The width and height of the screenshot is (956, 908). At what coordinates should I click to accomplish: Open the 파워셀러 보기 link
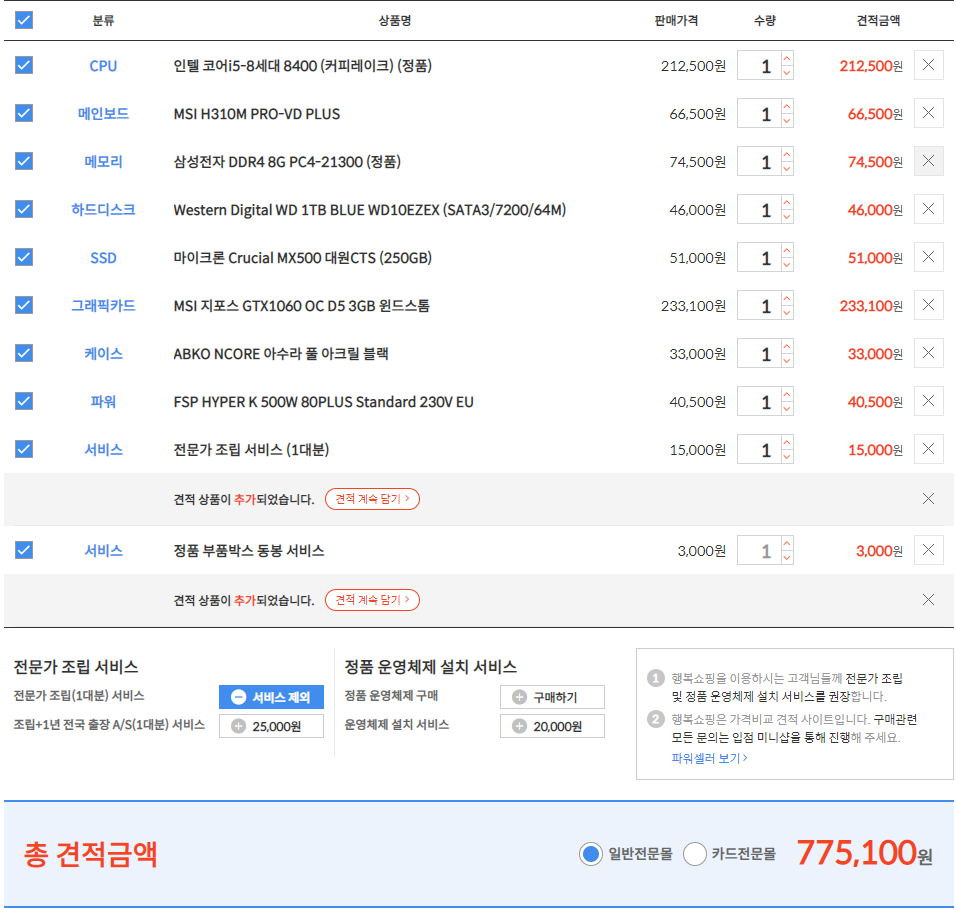click(709, 758)
